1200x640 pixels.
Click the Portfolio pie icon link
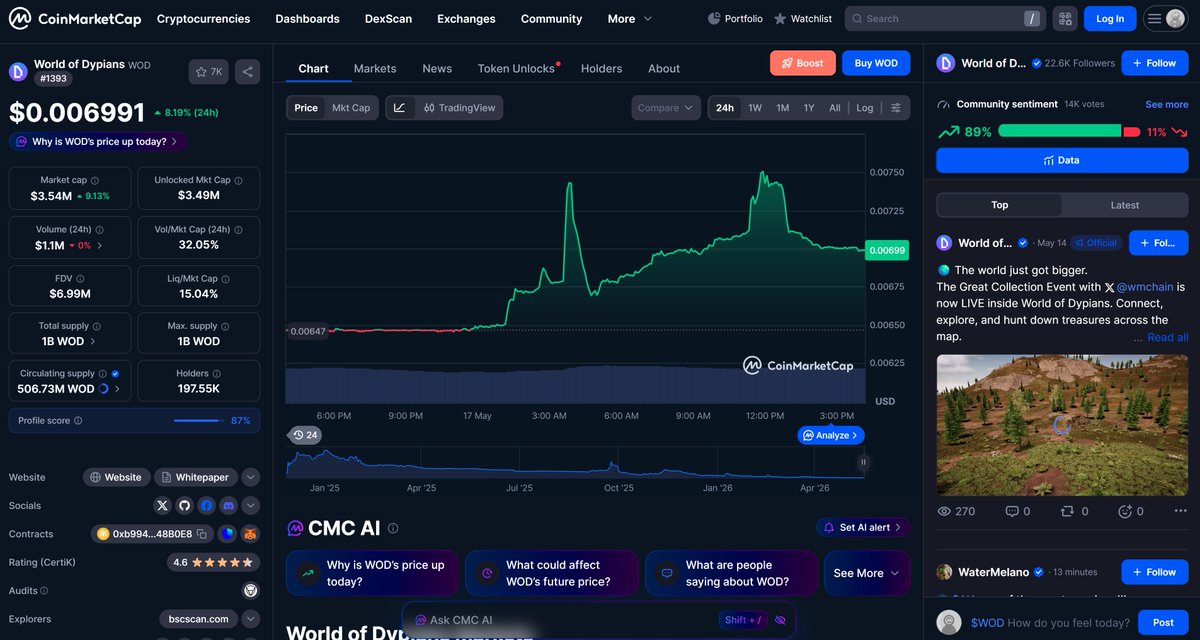click(735, 18)
